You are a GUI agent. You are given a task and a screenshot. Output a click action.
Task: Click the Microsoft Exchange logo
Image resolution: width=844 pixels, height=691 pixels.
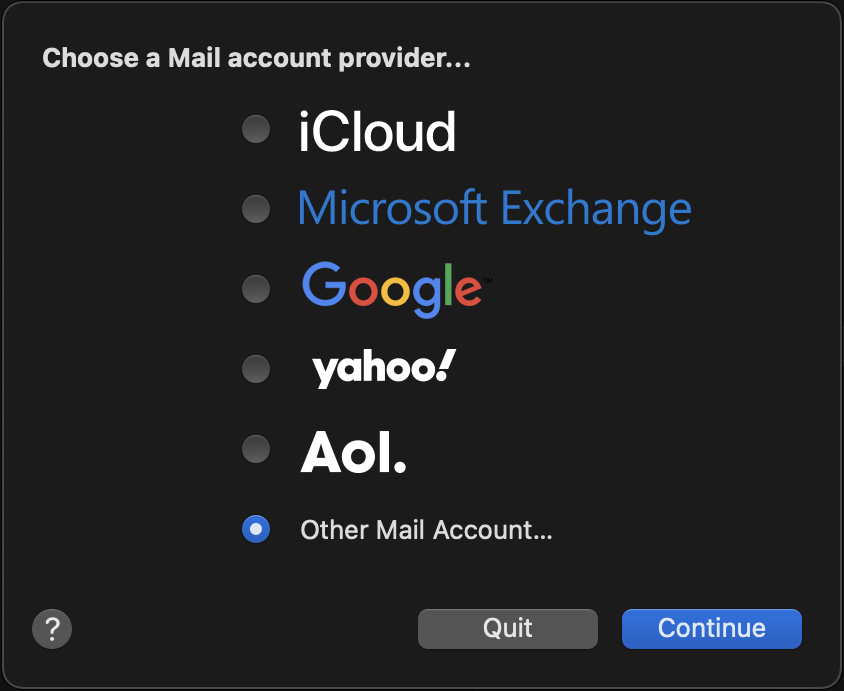494,209
